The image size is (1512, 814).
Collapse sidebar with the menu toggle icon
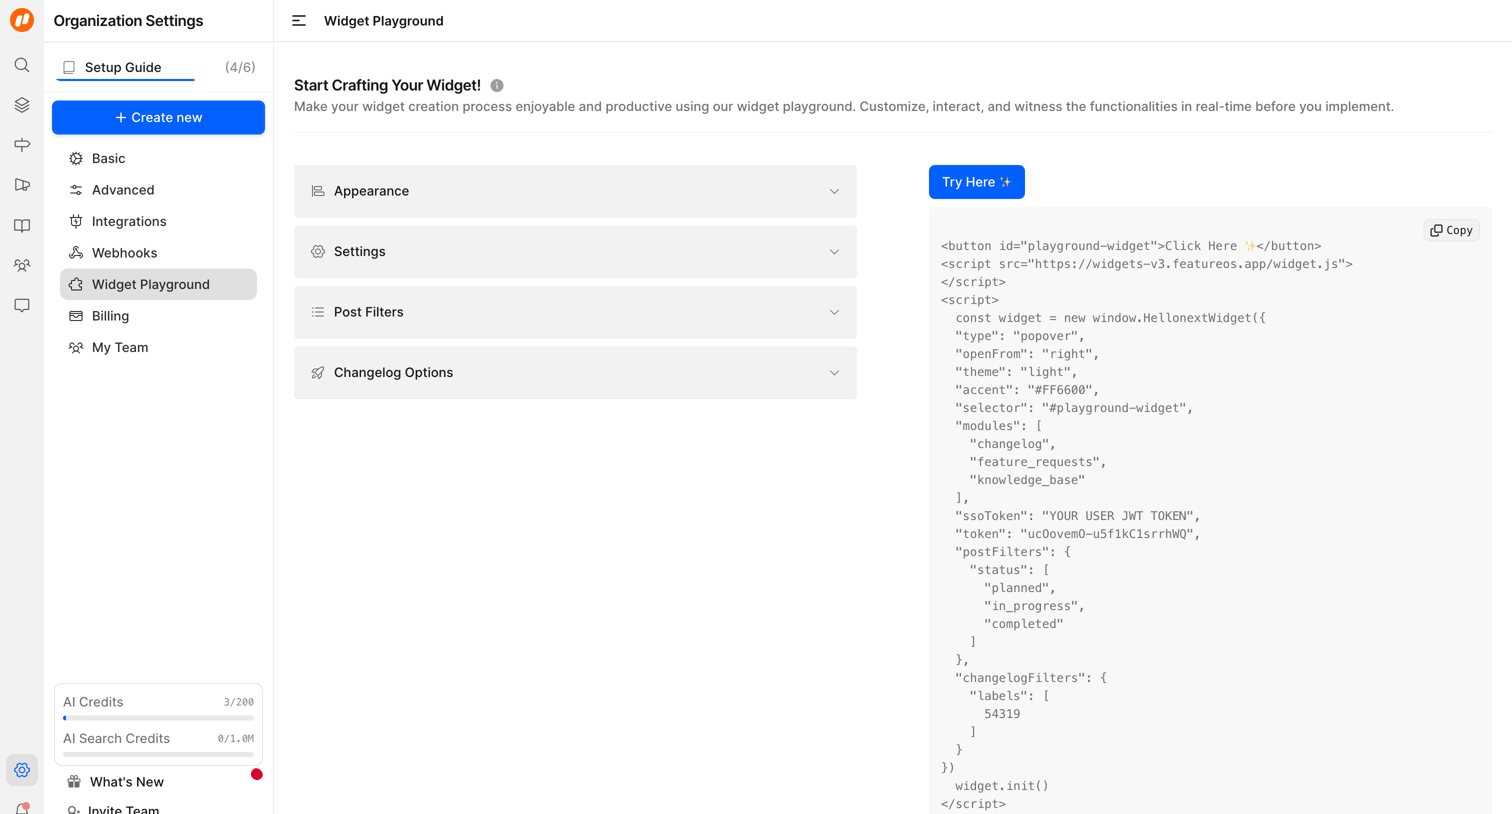tap(299, 20)
